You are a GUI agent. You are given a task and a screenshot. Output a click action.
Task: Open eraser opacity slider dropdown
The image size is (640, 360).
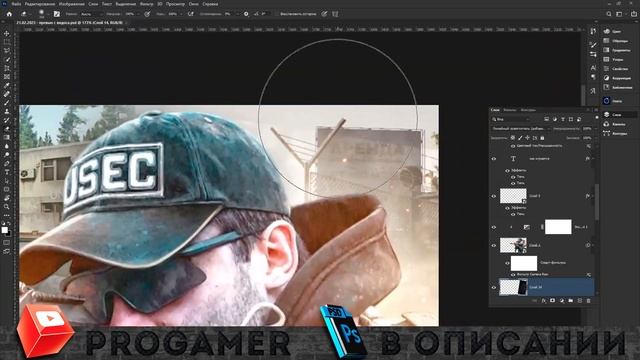[139, 14]
